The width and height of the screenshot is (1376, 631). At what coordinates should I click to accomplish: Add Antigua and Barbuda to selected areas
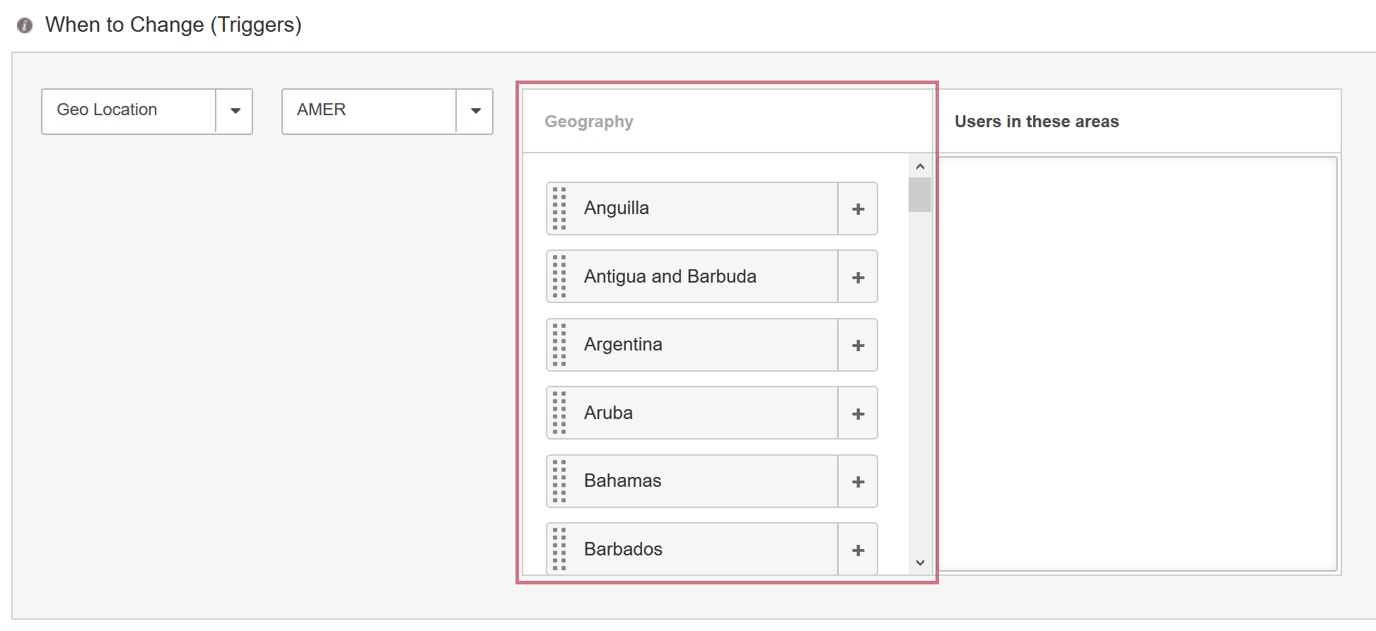(x=857, y=276)
